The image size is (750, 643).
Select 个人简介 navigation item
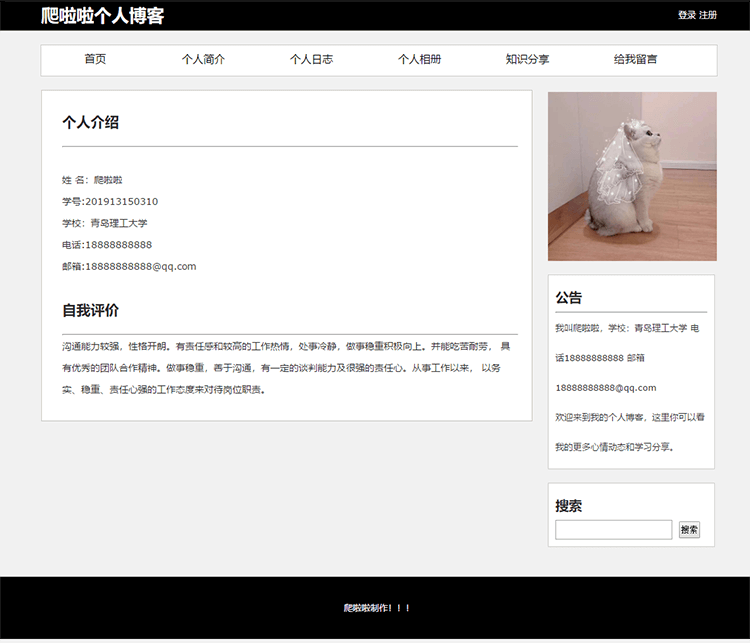click(203, 60)
